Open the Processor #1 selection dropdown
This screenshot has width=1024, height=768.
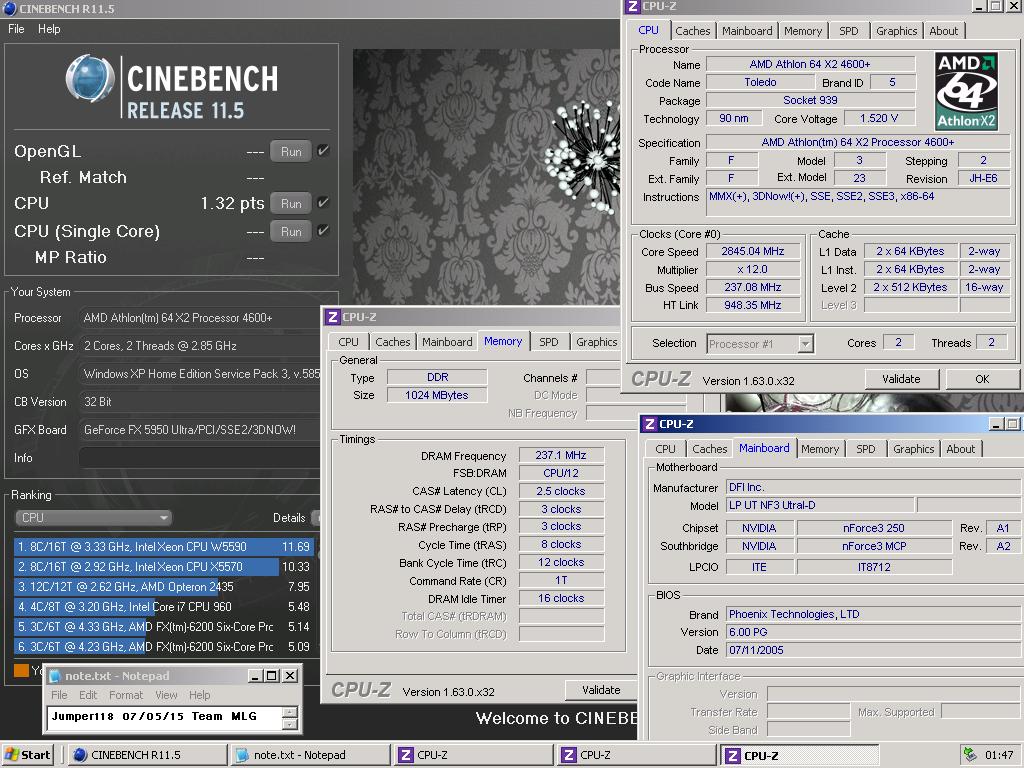click(x=760, y=344)
